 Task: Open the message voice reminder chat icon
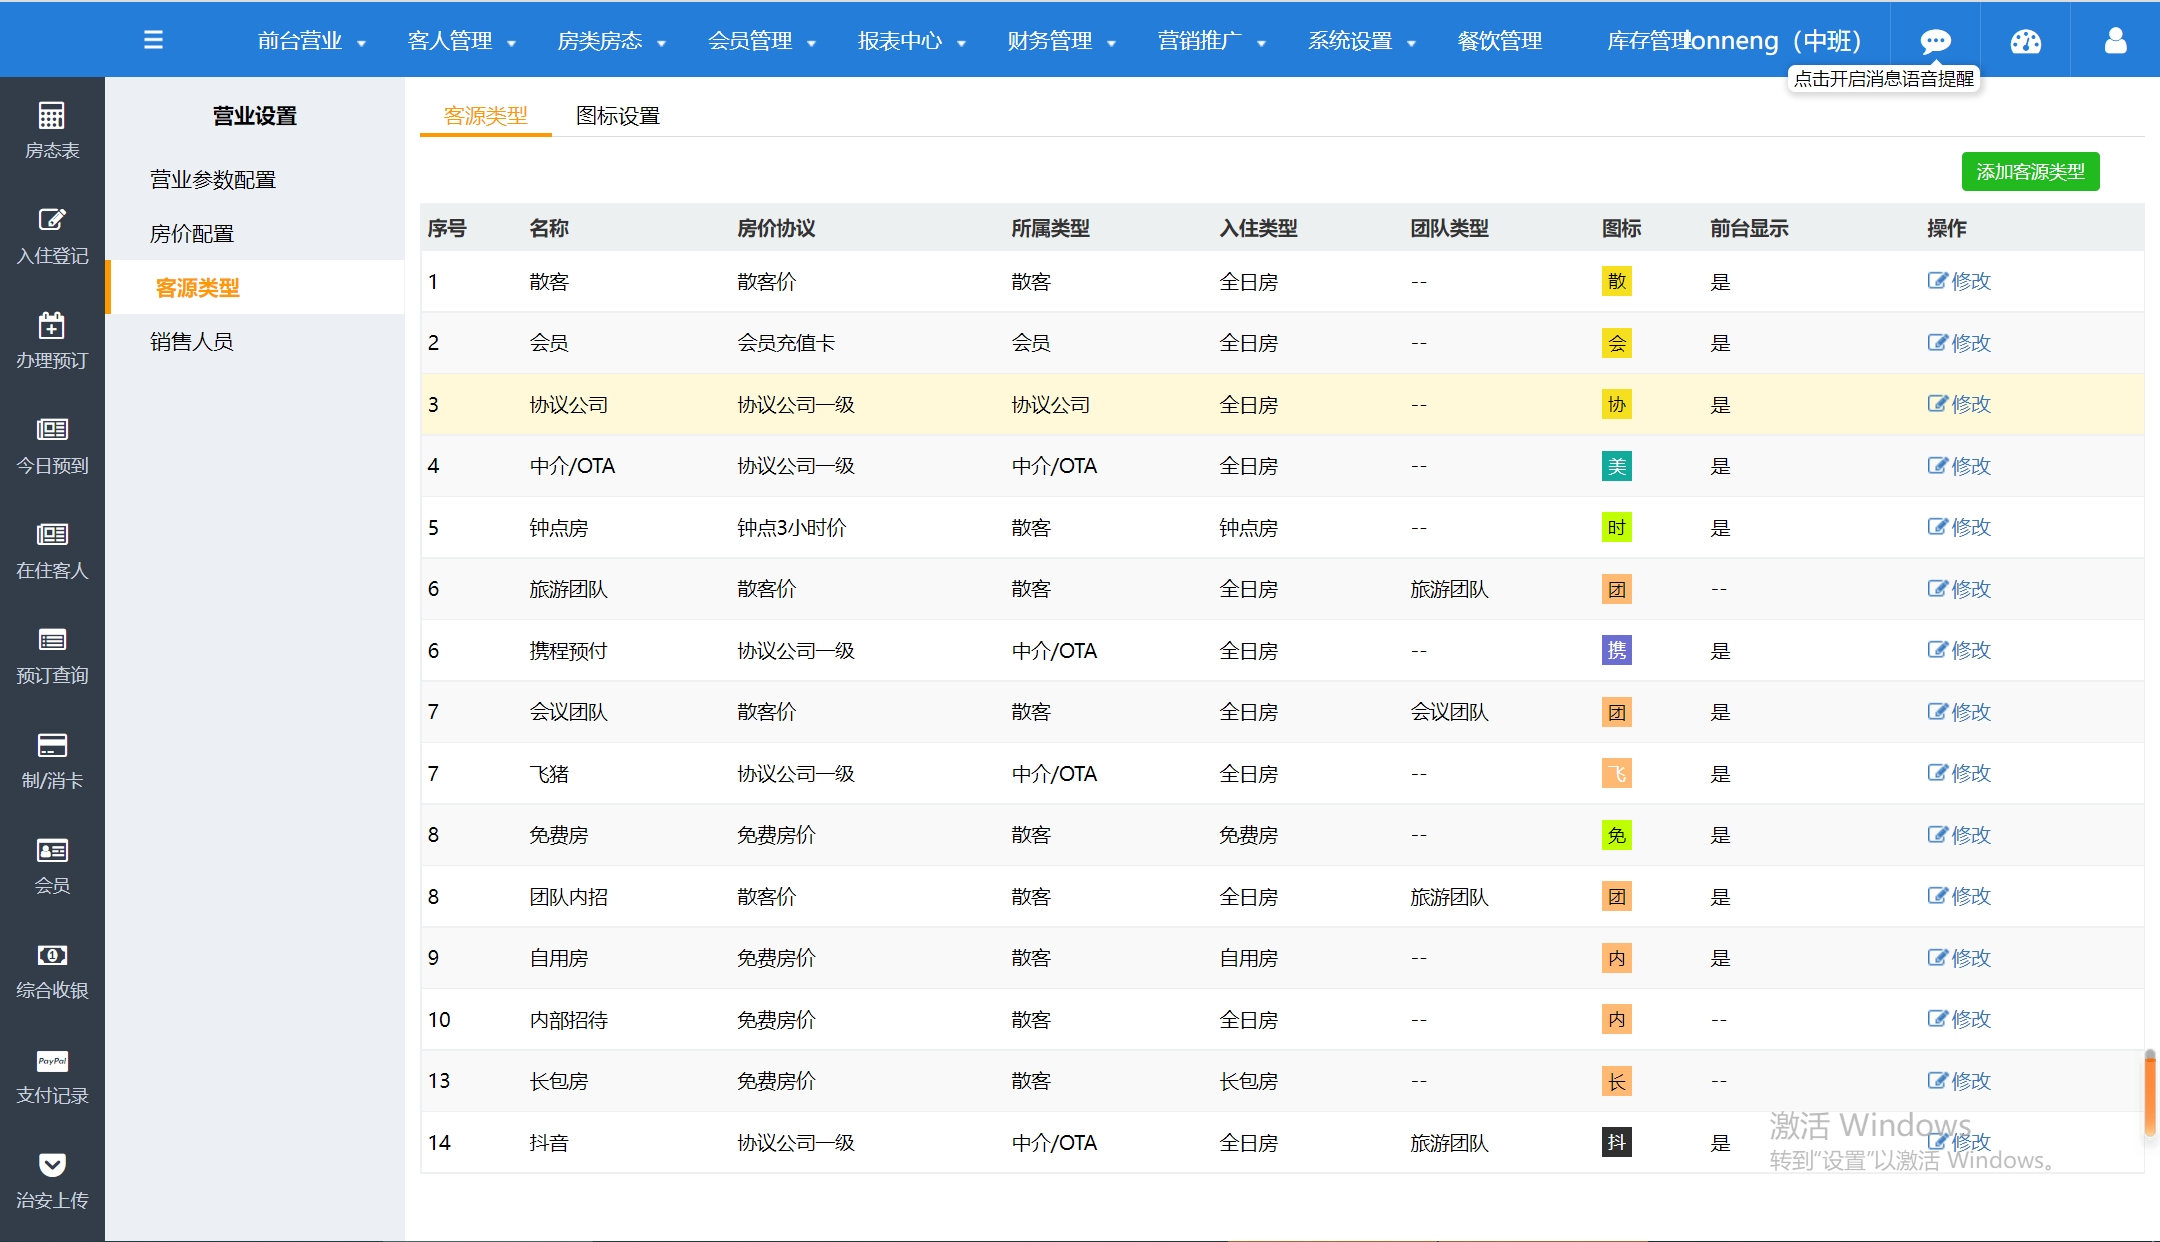pos(1935,41)
